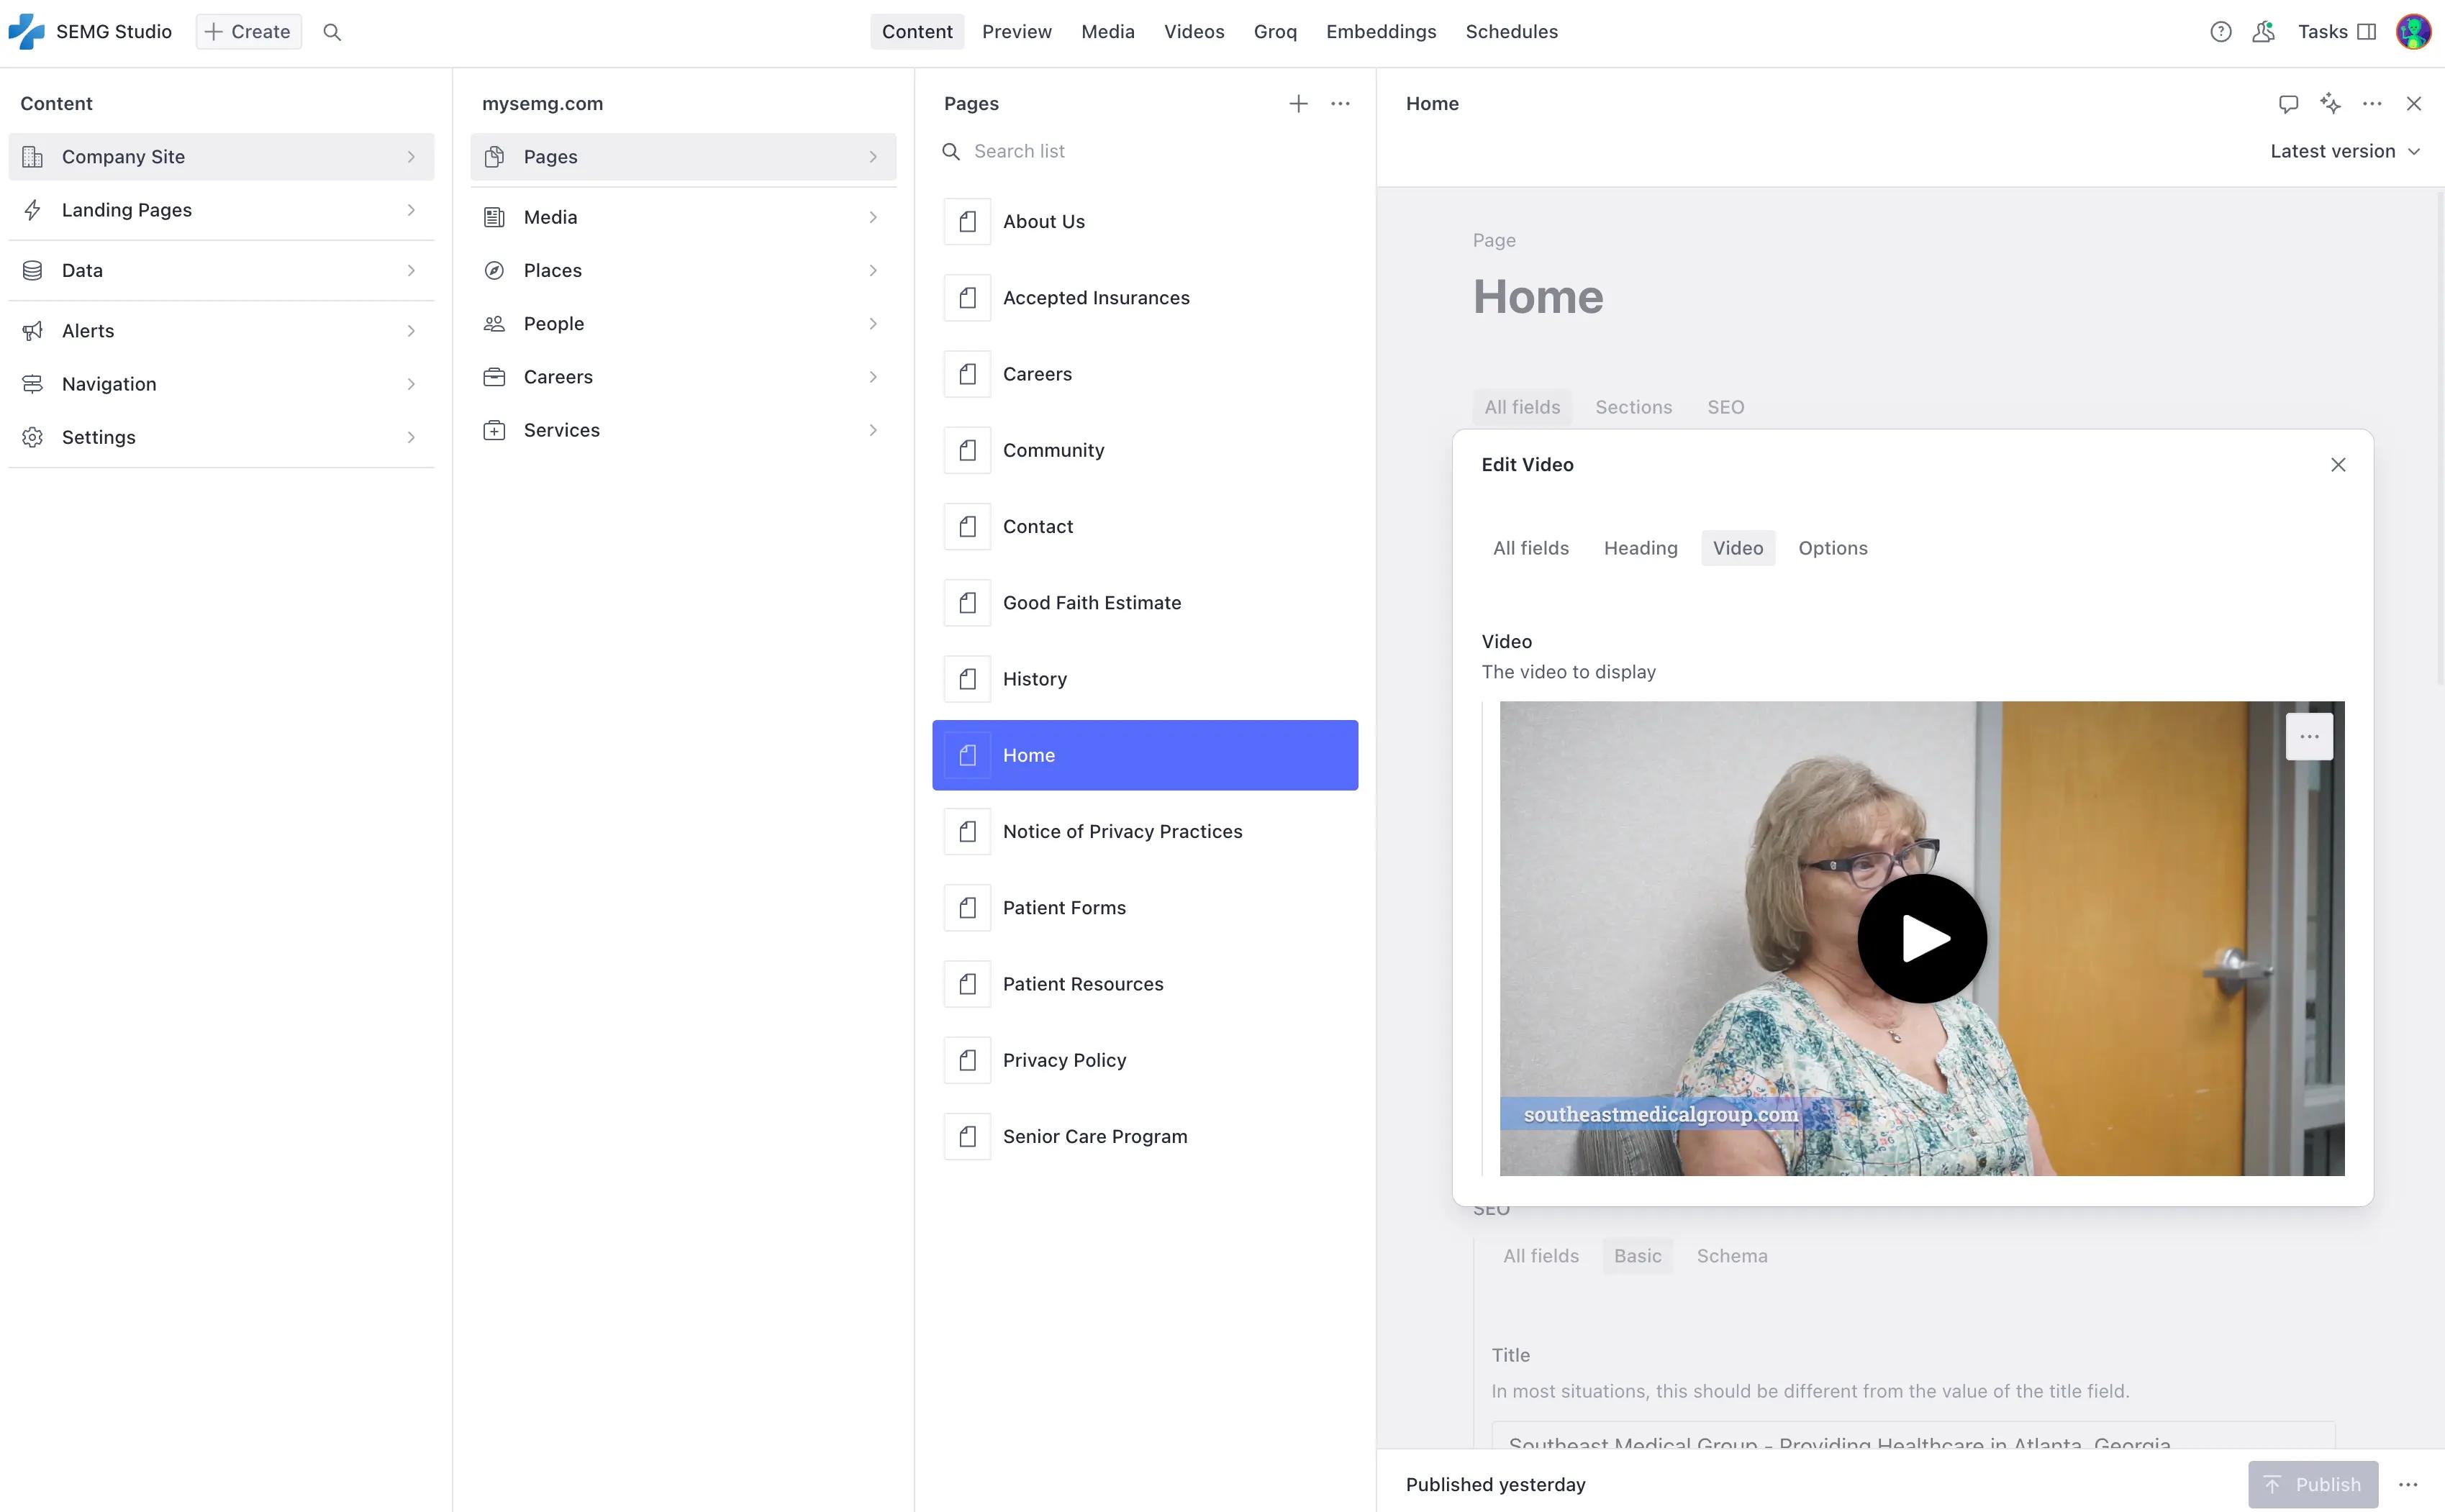Click the Create button
The width and height of the screenshot is (2445, 1512).
[248, 32]
